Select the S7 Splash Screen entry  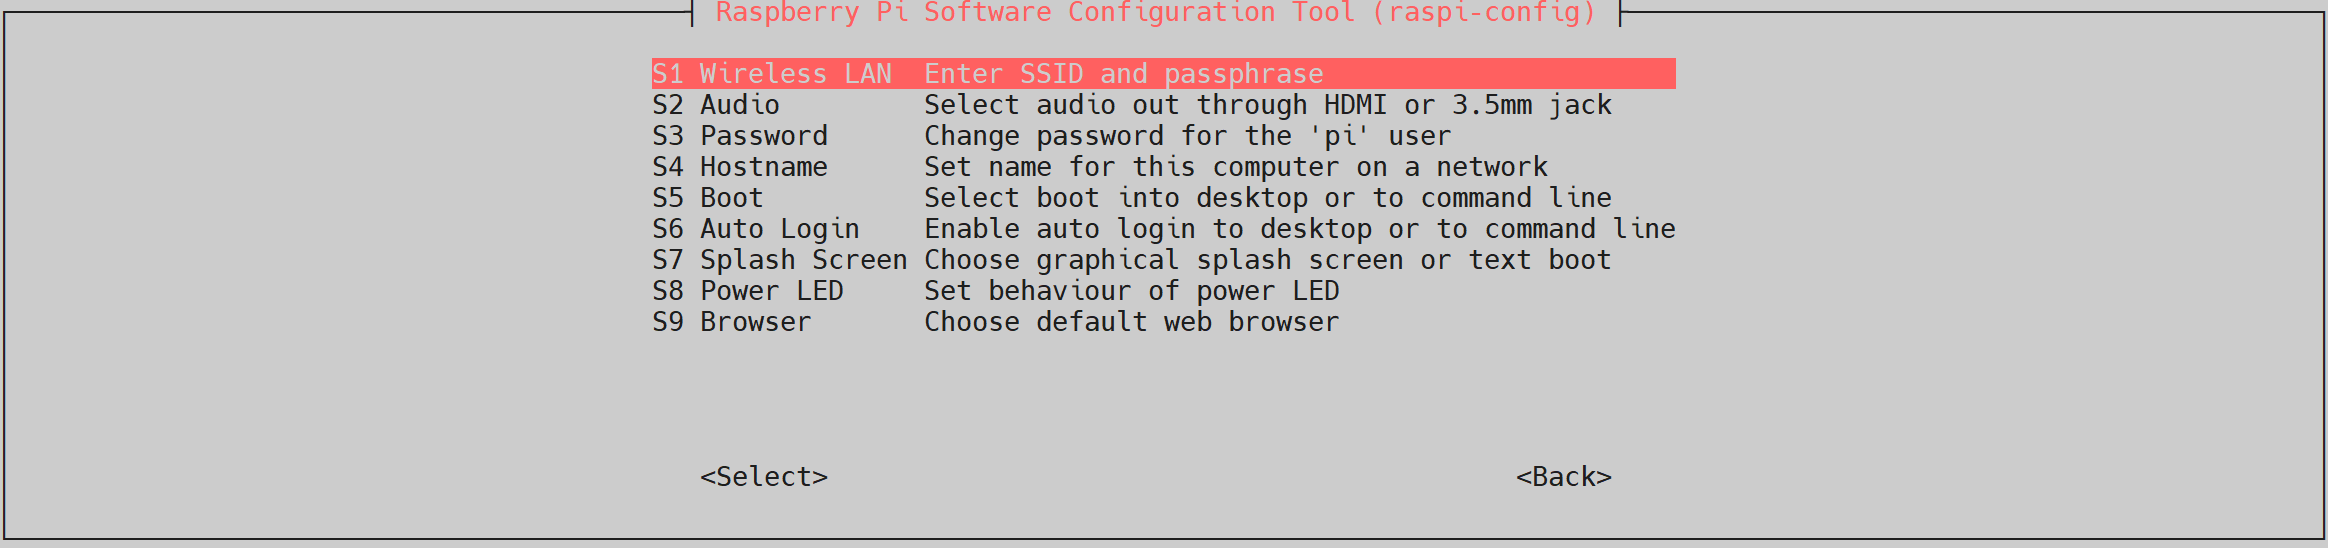pyautogui.click(x=780, y=260)
